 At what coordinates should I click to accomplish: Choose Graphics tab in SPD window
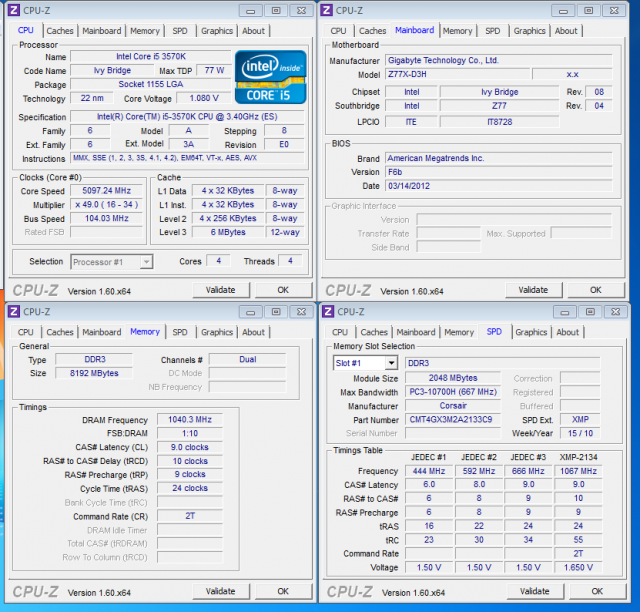531,332
